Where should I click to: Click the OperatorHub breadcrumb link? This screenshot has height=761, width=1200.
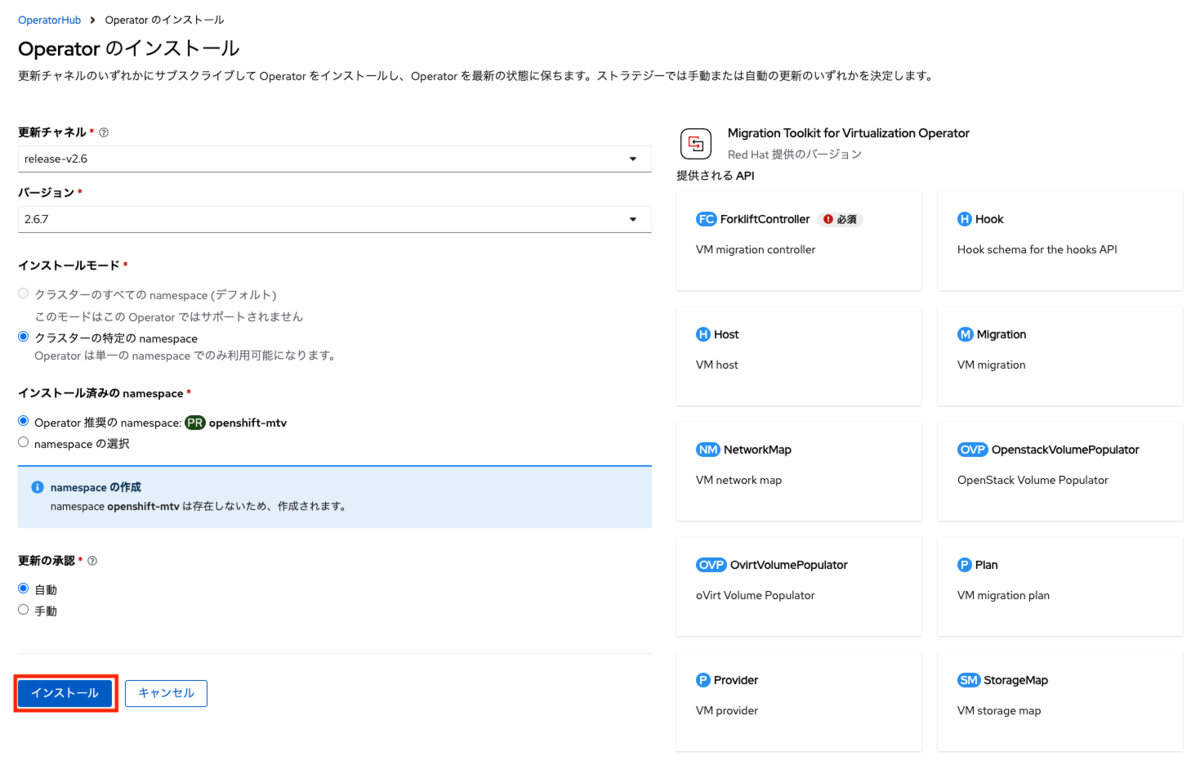pos(49,20)
